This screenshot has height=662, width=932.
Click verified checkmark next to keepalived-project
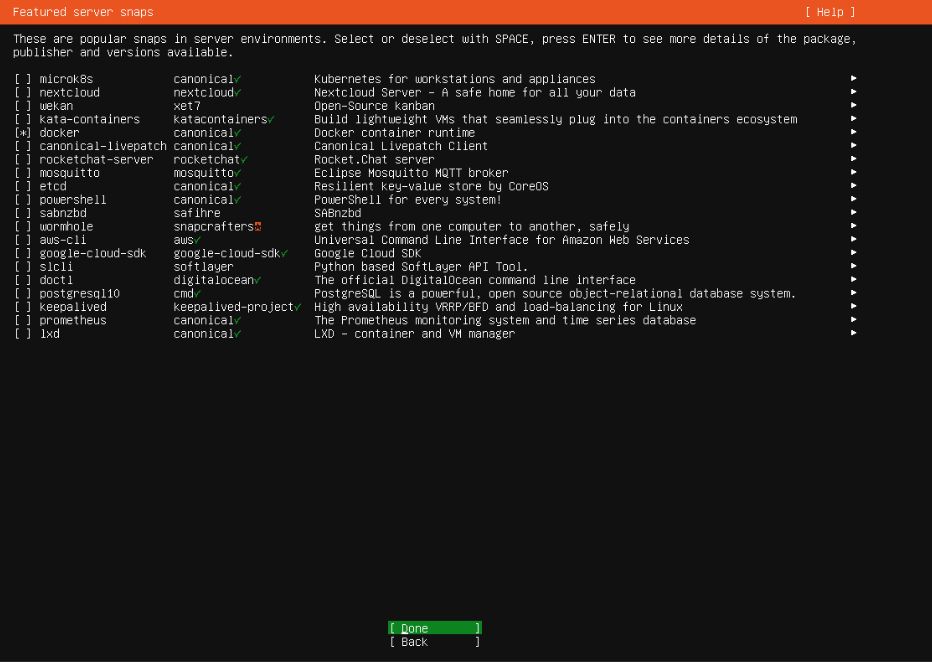[x=298, y=307]
